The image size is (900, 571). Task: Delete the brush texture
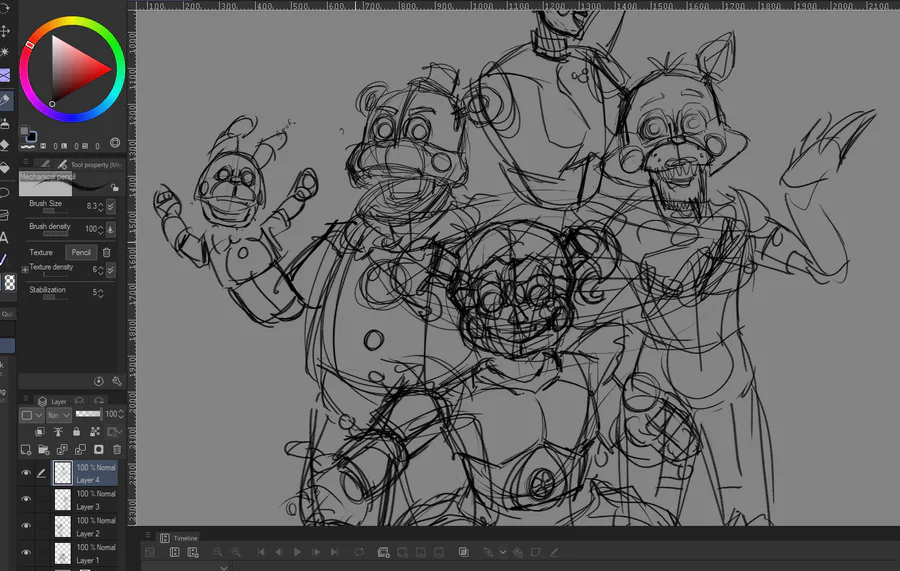point(106,253)
